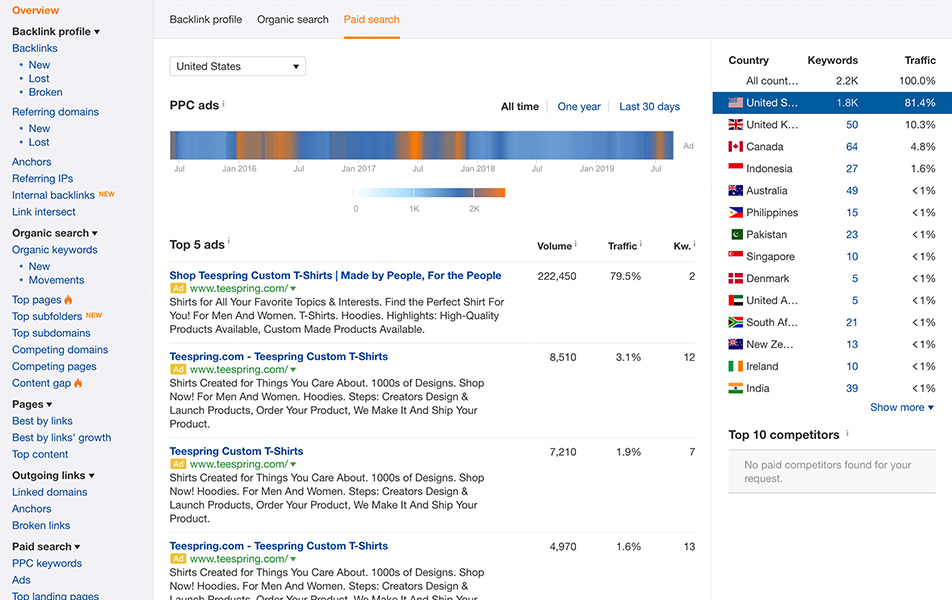Select the Last 30 days range
The width and height of the screenshot is (952, 600).
[649, 107]
